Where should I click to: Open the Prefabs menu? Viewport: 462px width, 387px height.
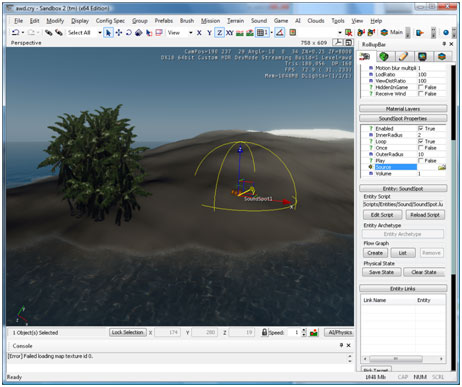164,21
